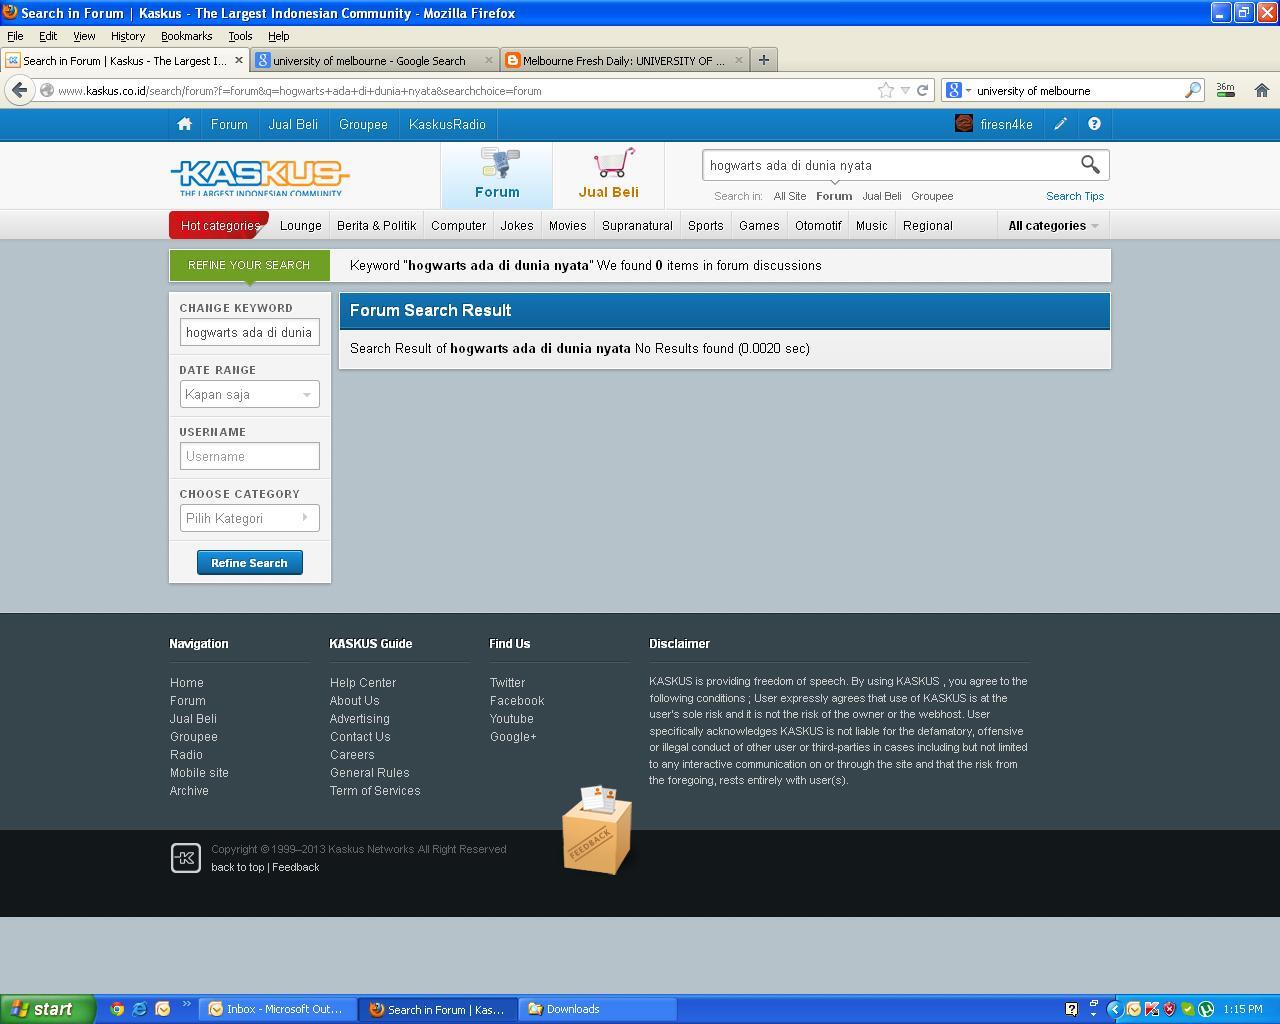This screenshot has height=1024, width=1280.
Task: Click the Change Keyword input field
Action: coord(249,332)
